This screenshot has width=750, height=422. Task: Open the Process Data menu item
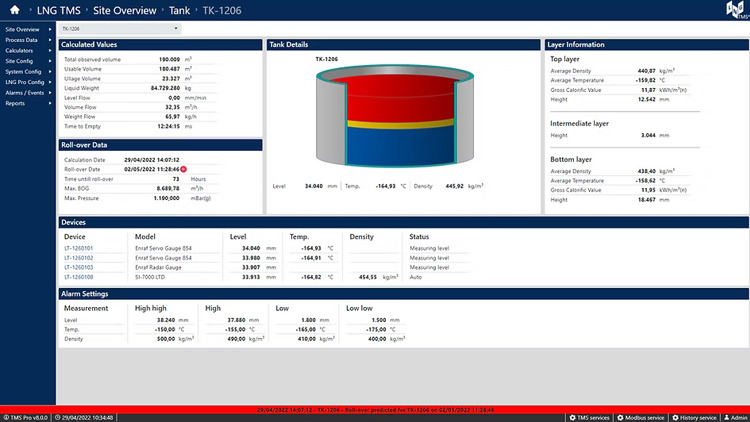pyautogui.click(x=25, y=40)
